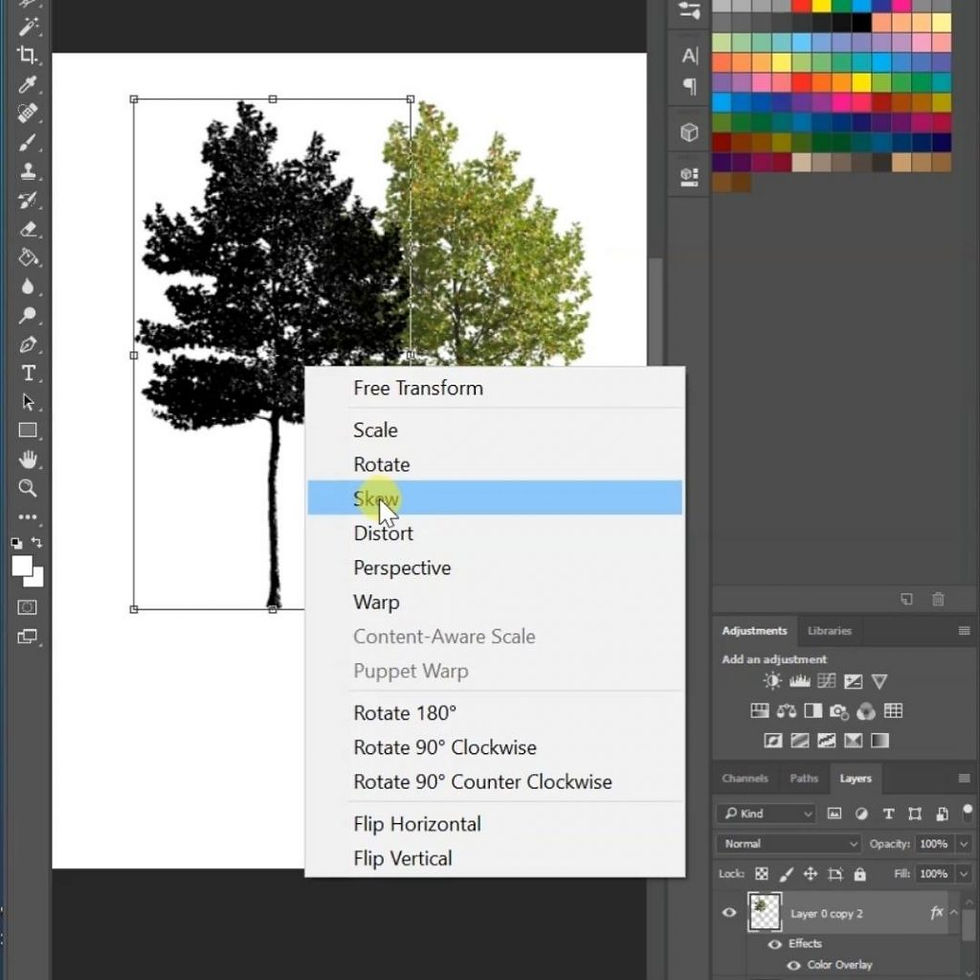980x980 pixels.
Task: Open the Kind filter dropdown
Action: coord(766,813)
